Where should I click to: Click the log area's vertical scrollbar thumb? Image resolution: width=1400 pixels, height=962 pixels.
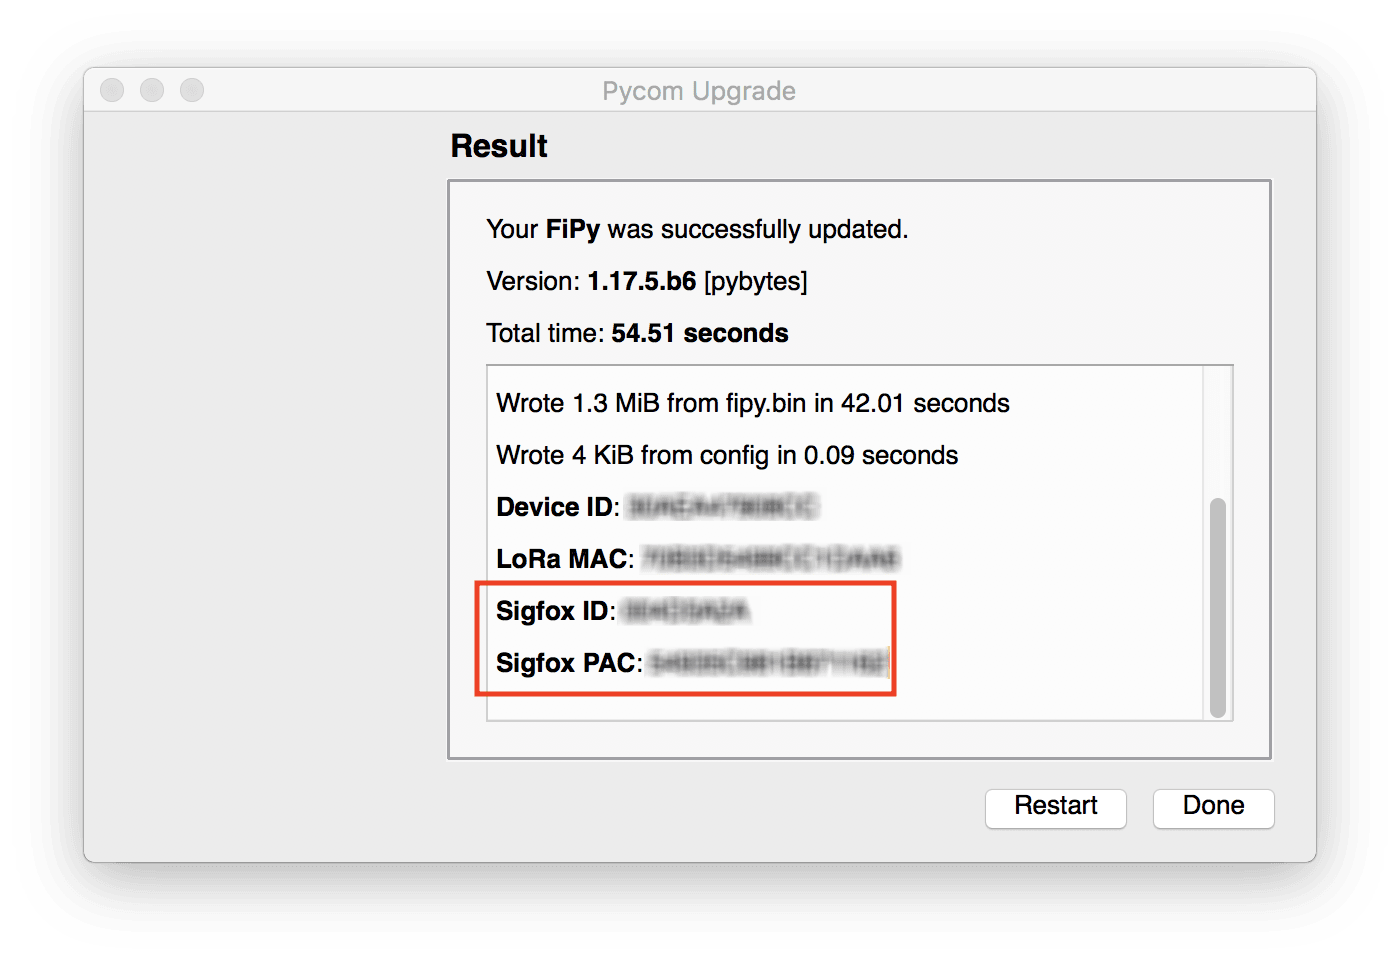click(1217, 606)
